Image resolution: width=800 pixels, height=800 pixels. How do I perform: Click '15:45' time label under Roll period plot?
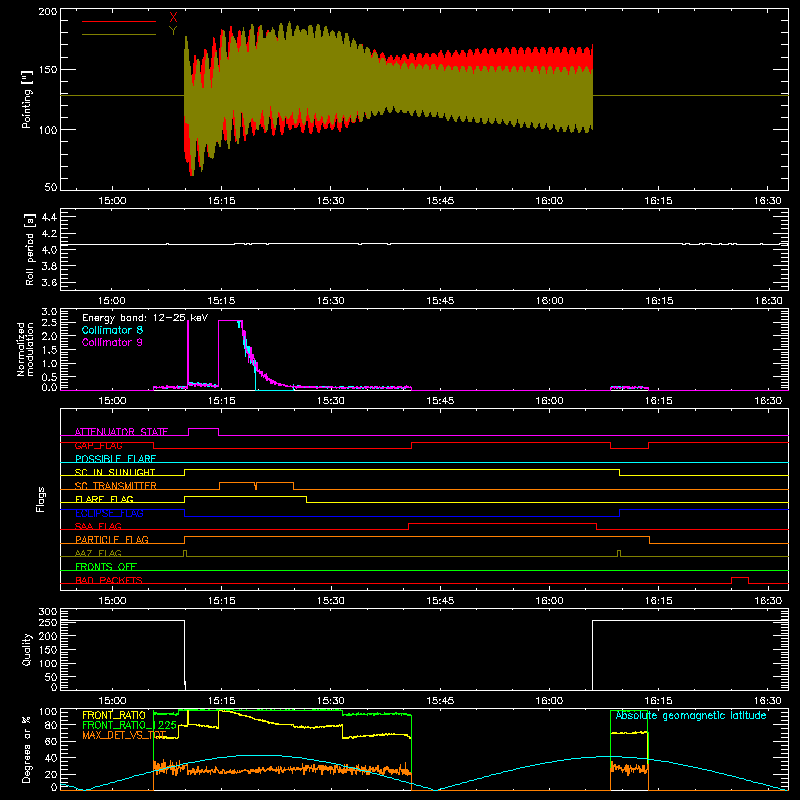[x=440, y=301]
